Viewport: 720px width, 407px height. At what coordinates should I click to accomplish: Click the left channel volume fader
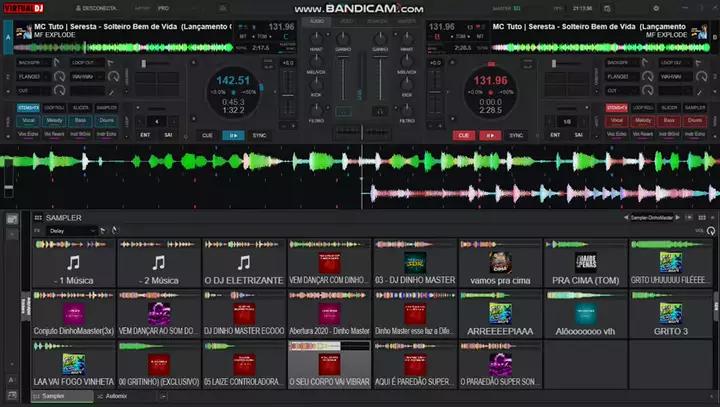pos(343,78)
